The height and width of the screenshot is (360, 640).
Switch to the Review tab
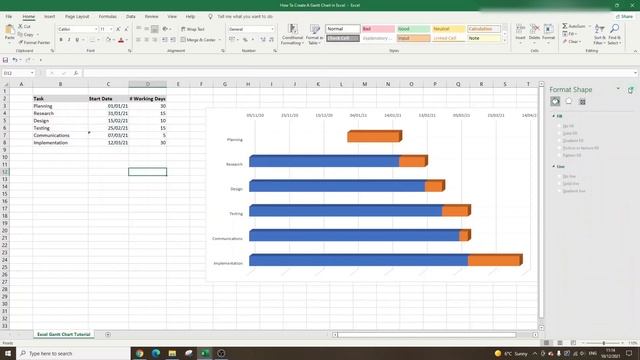click(151, 16)
